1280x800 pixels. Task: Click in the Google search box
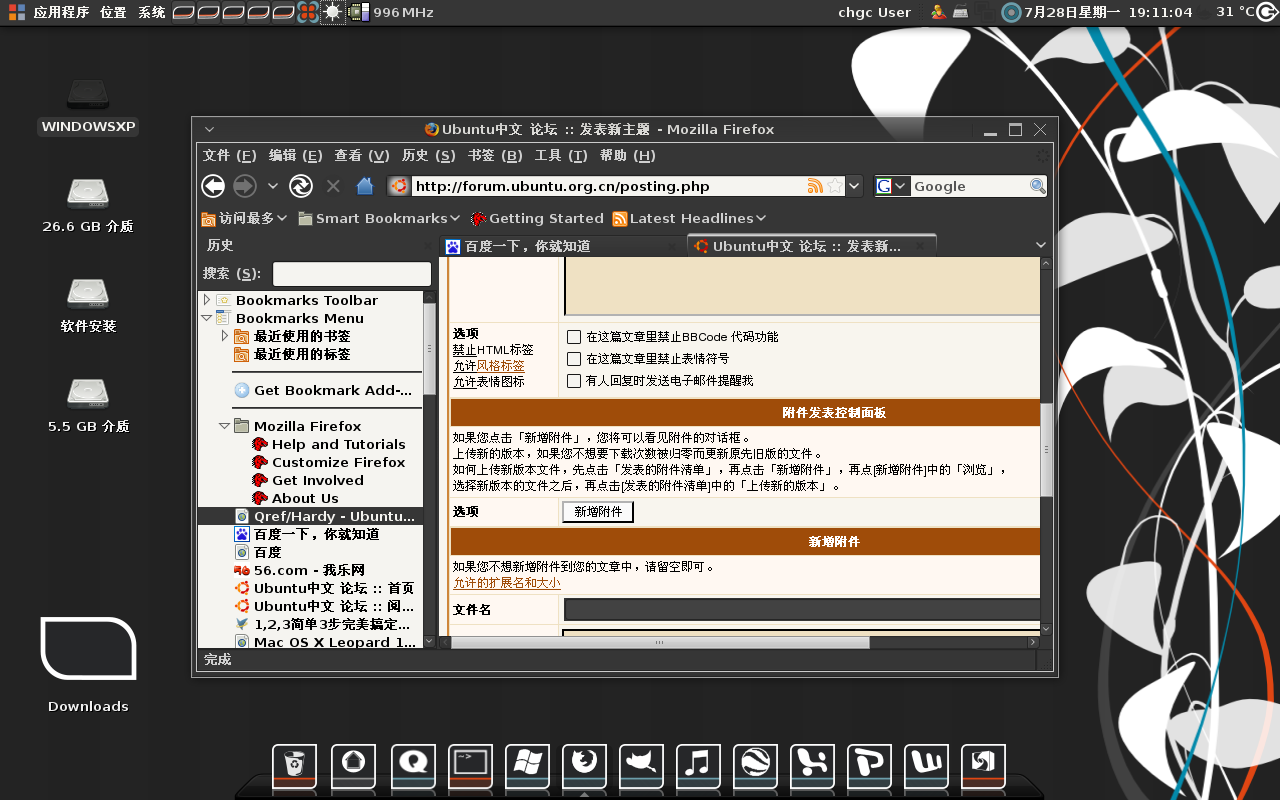(969, 186)
